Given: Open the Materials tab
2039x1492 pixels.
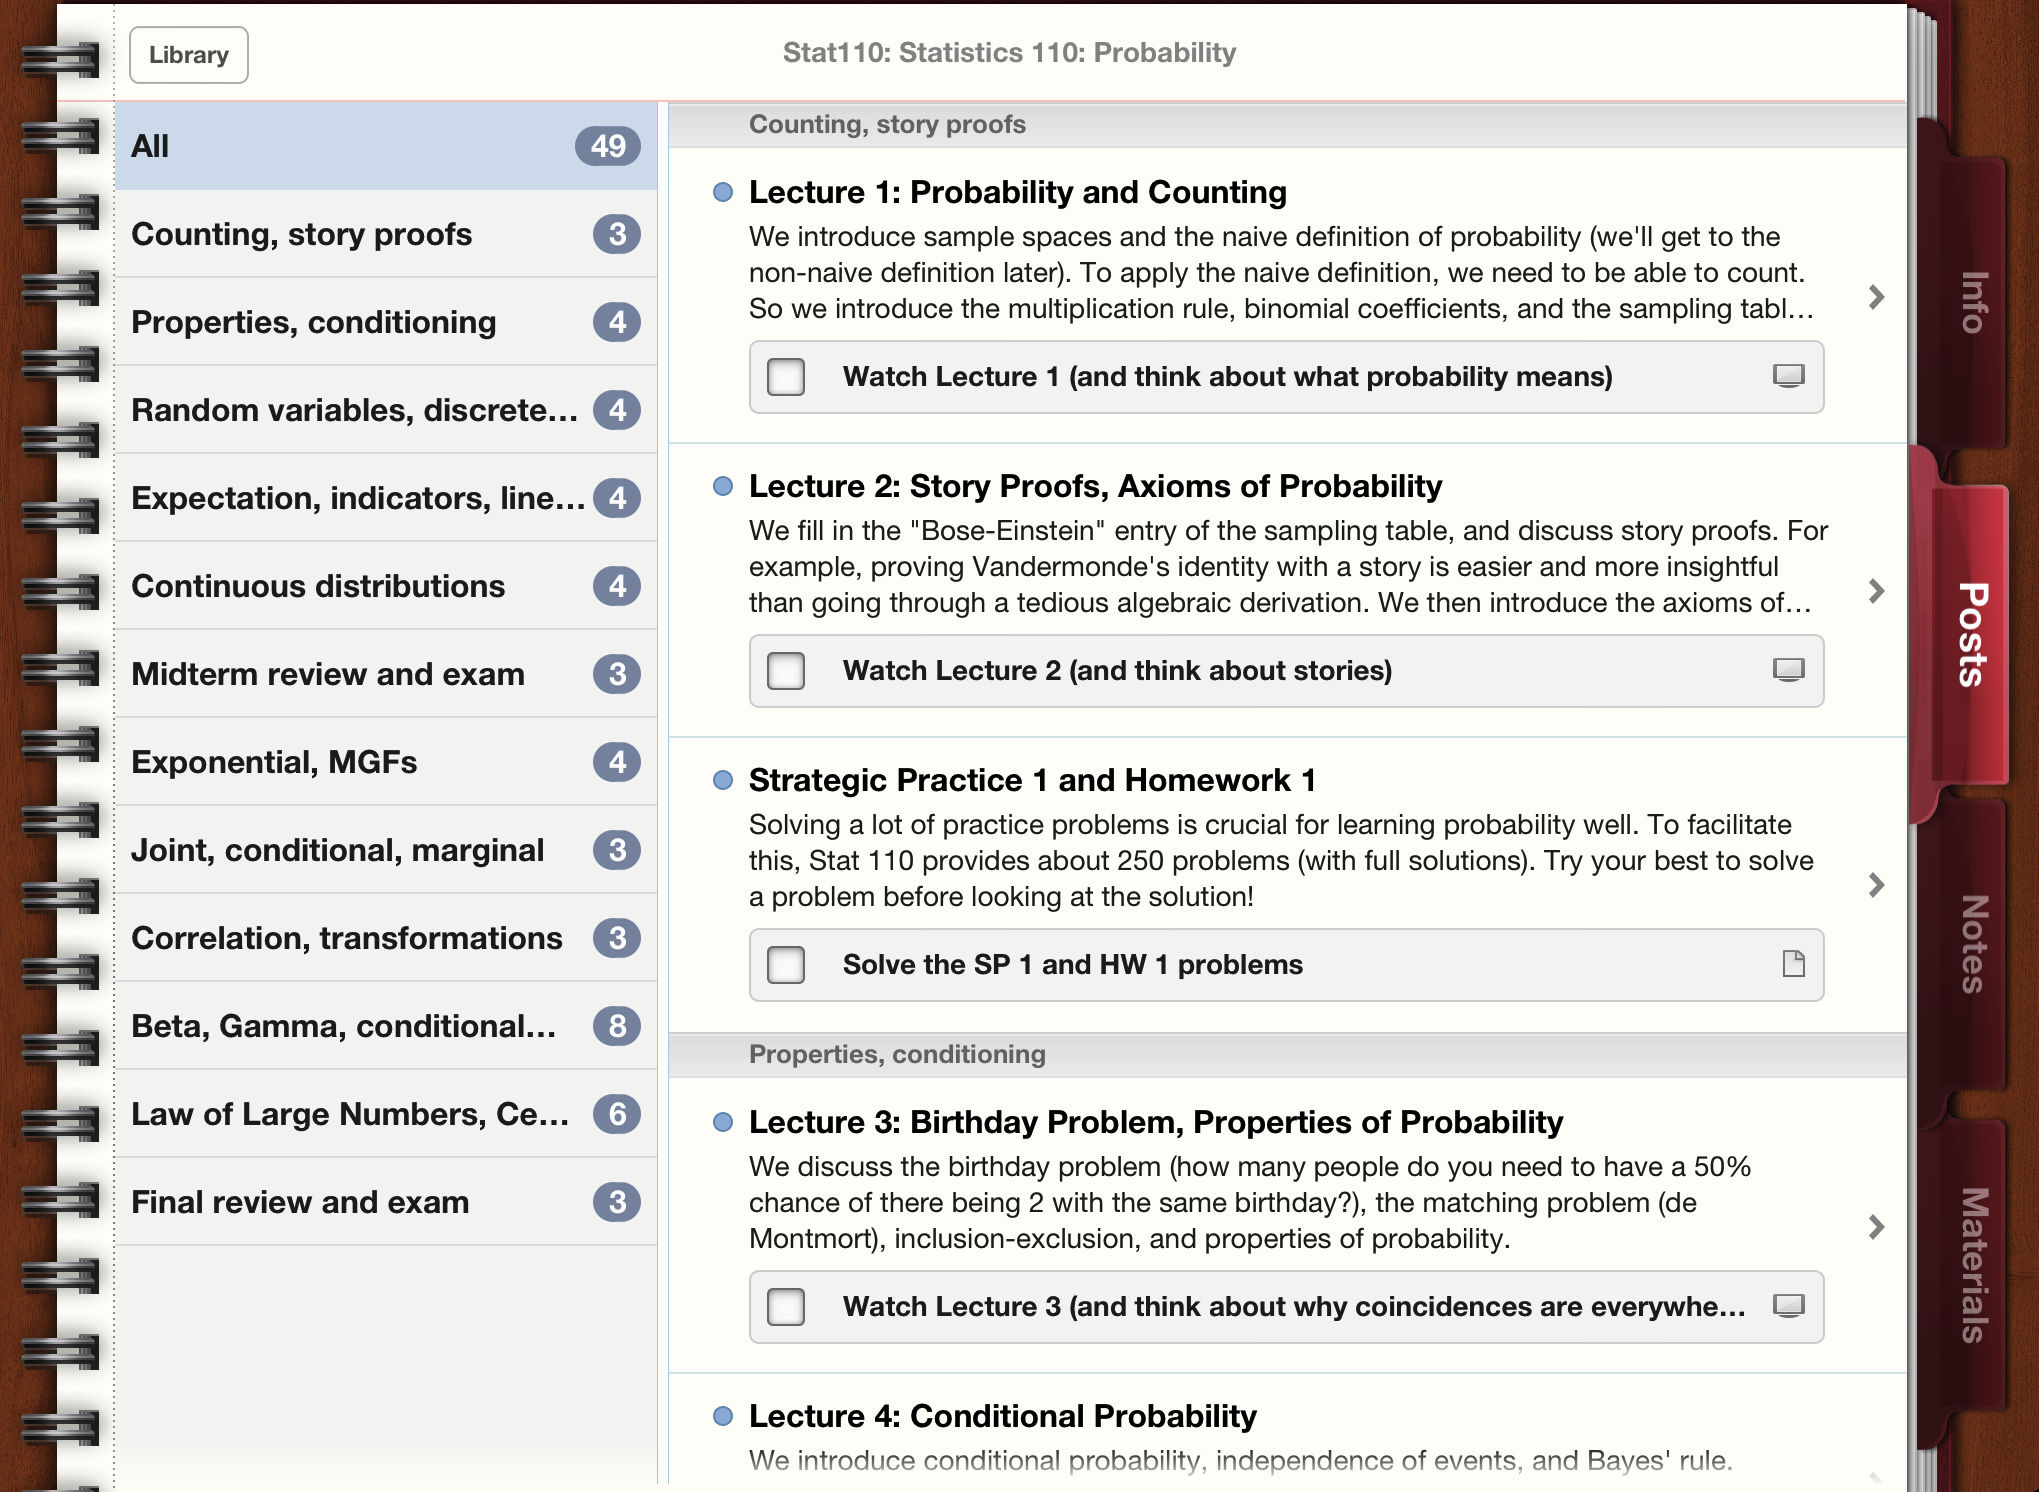Looking at the screenshot, I should click(1971, 1264).
